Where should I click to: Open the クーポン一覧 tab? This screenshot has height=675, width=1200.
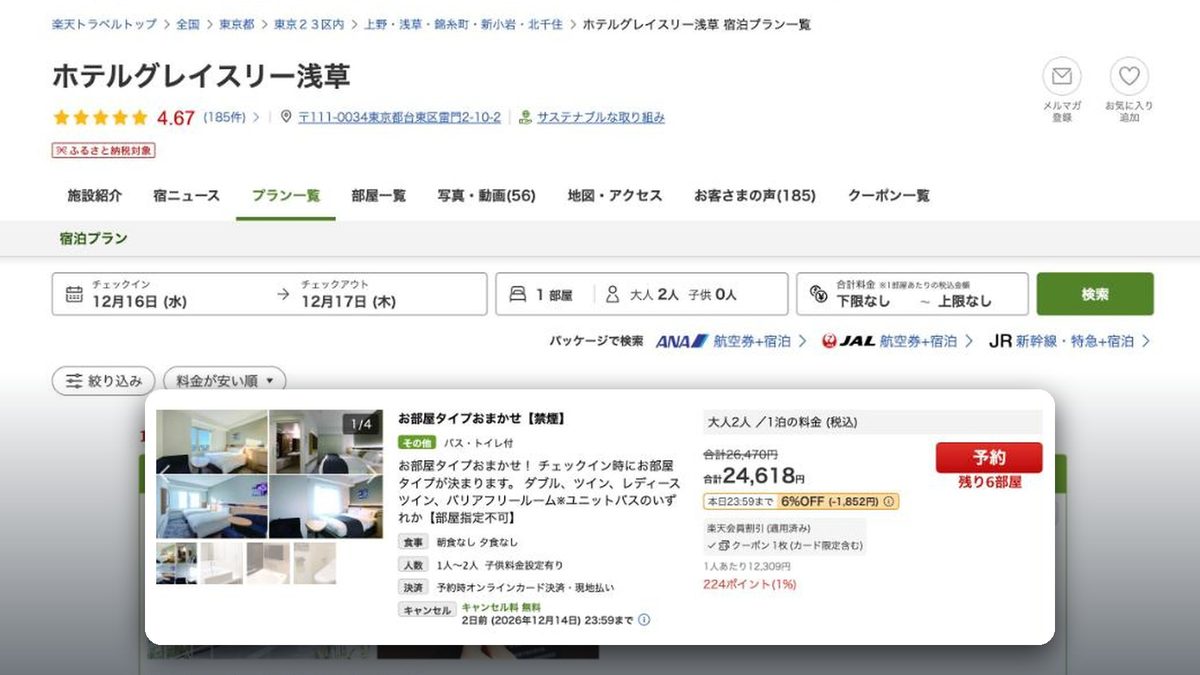tap(889, 196)
